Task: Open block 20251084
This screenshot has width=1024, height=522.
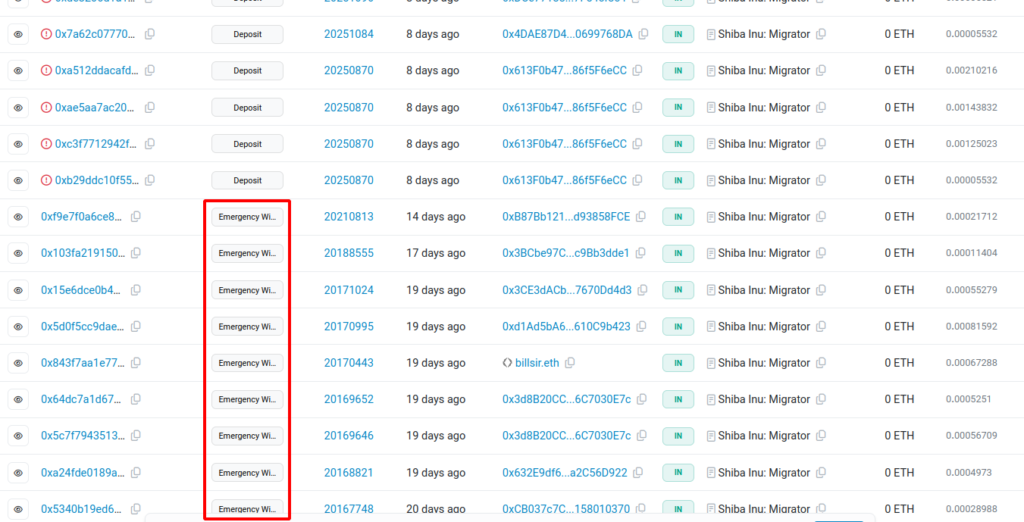Action: click(349, 34)
